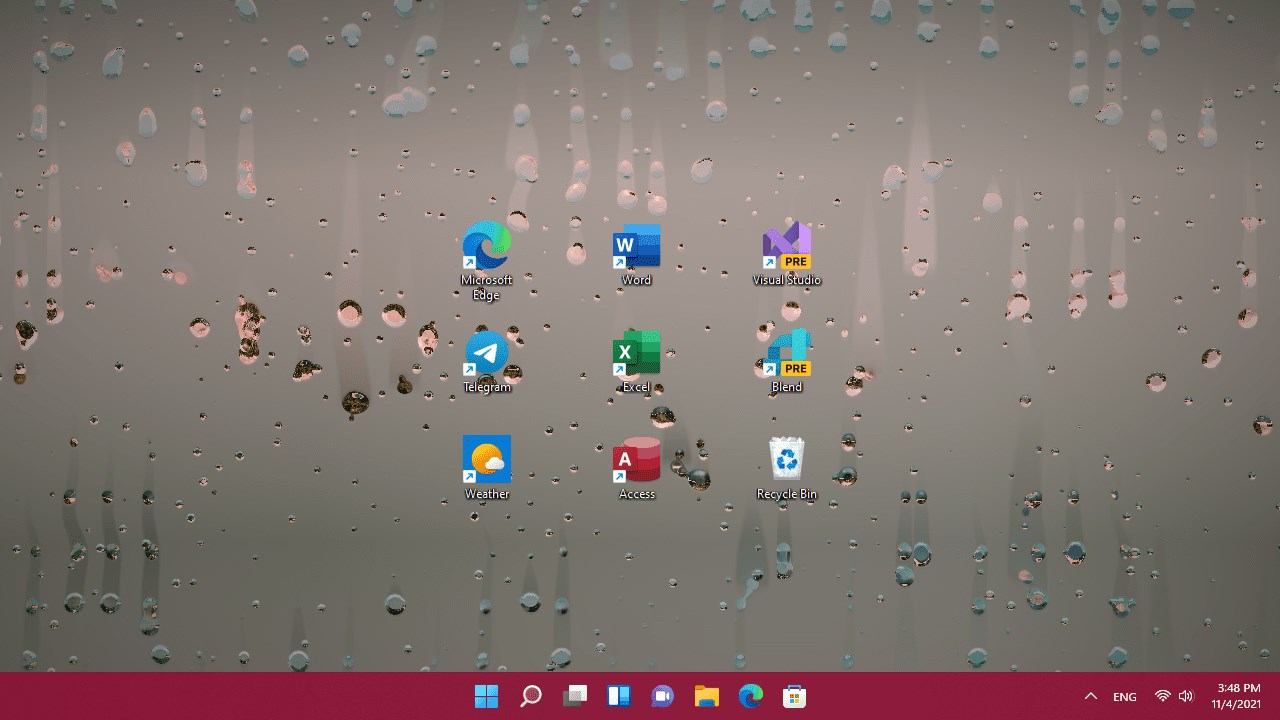1280x720 pixels.
Task: Open the Start menu on the taskbar
Action: click(x=487, y=696)
